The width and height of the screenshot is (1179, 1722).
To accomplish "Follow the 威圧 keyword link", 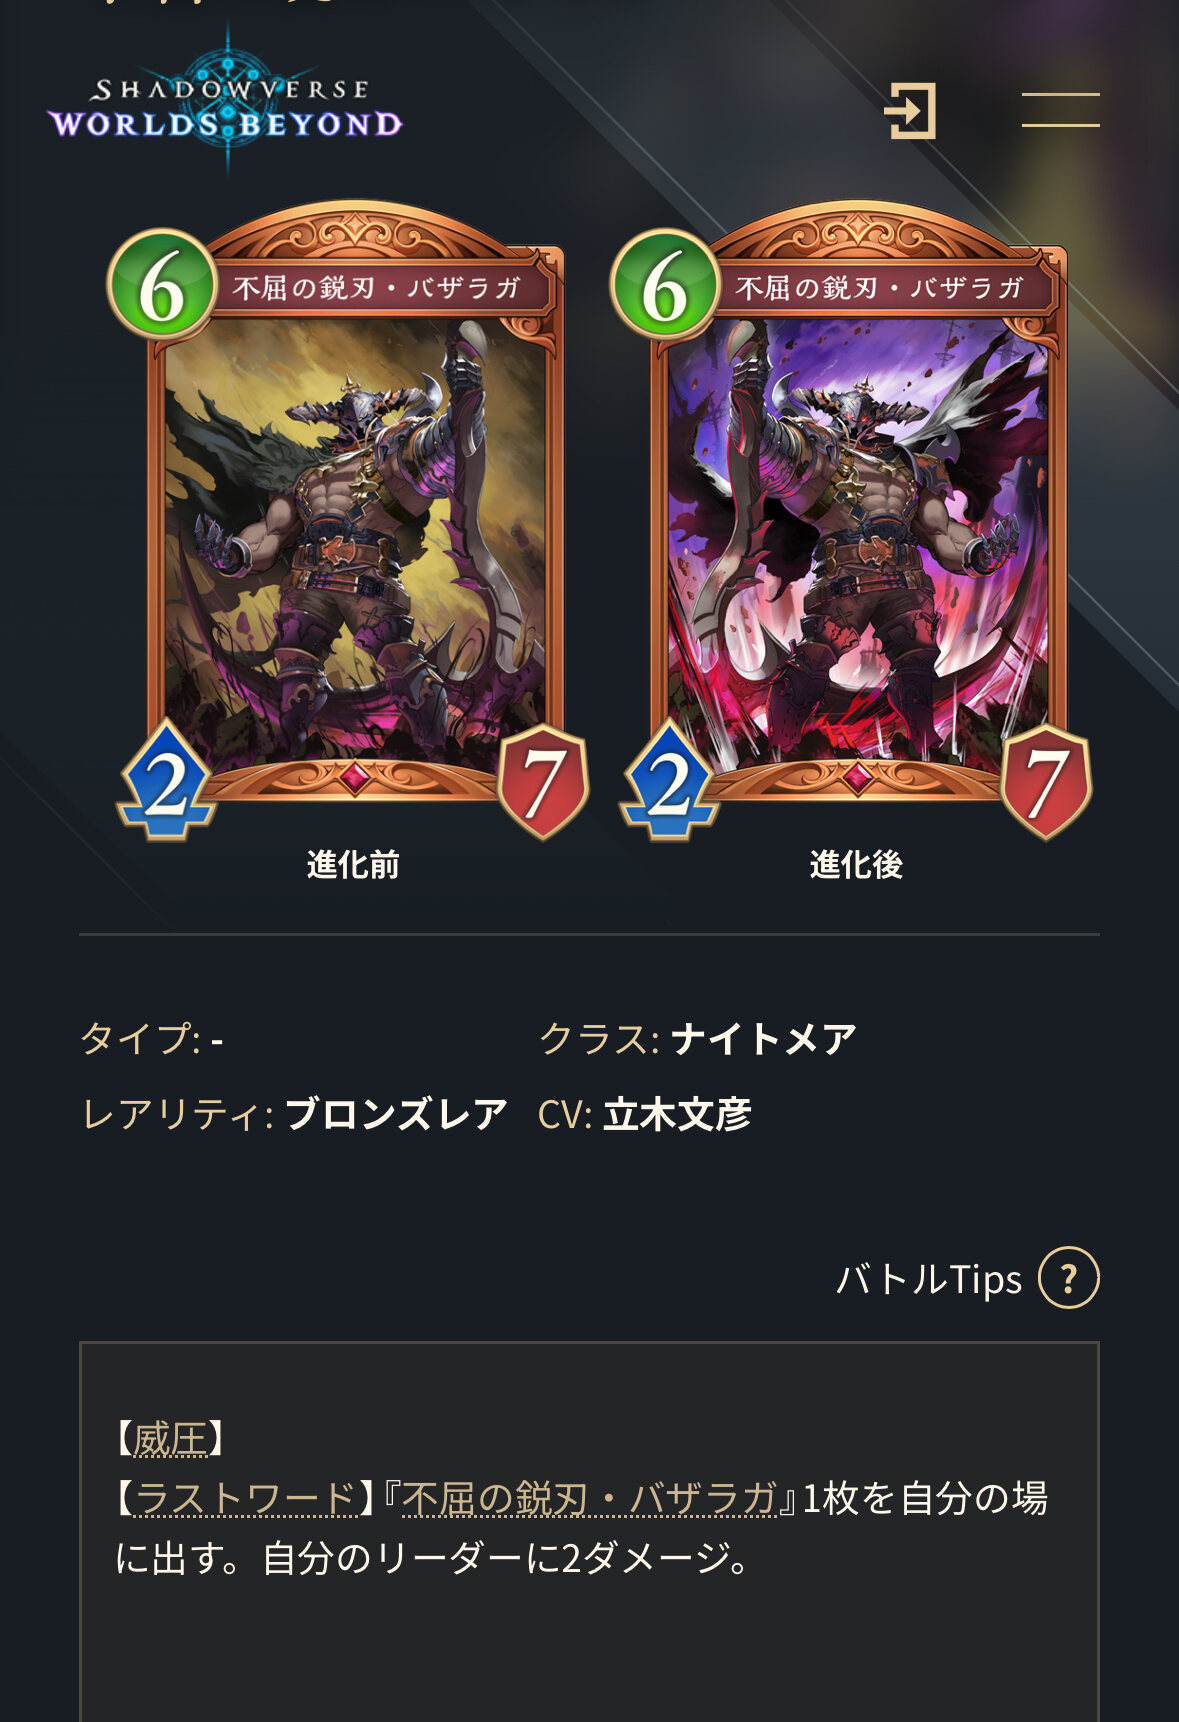I will [170, 1440].
